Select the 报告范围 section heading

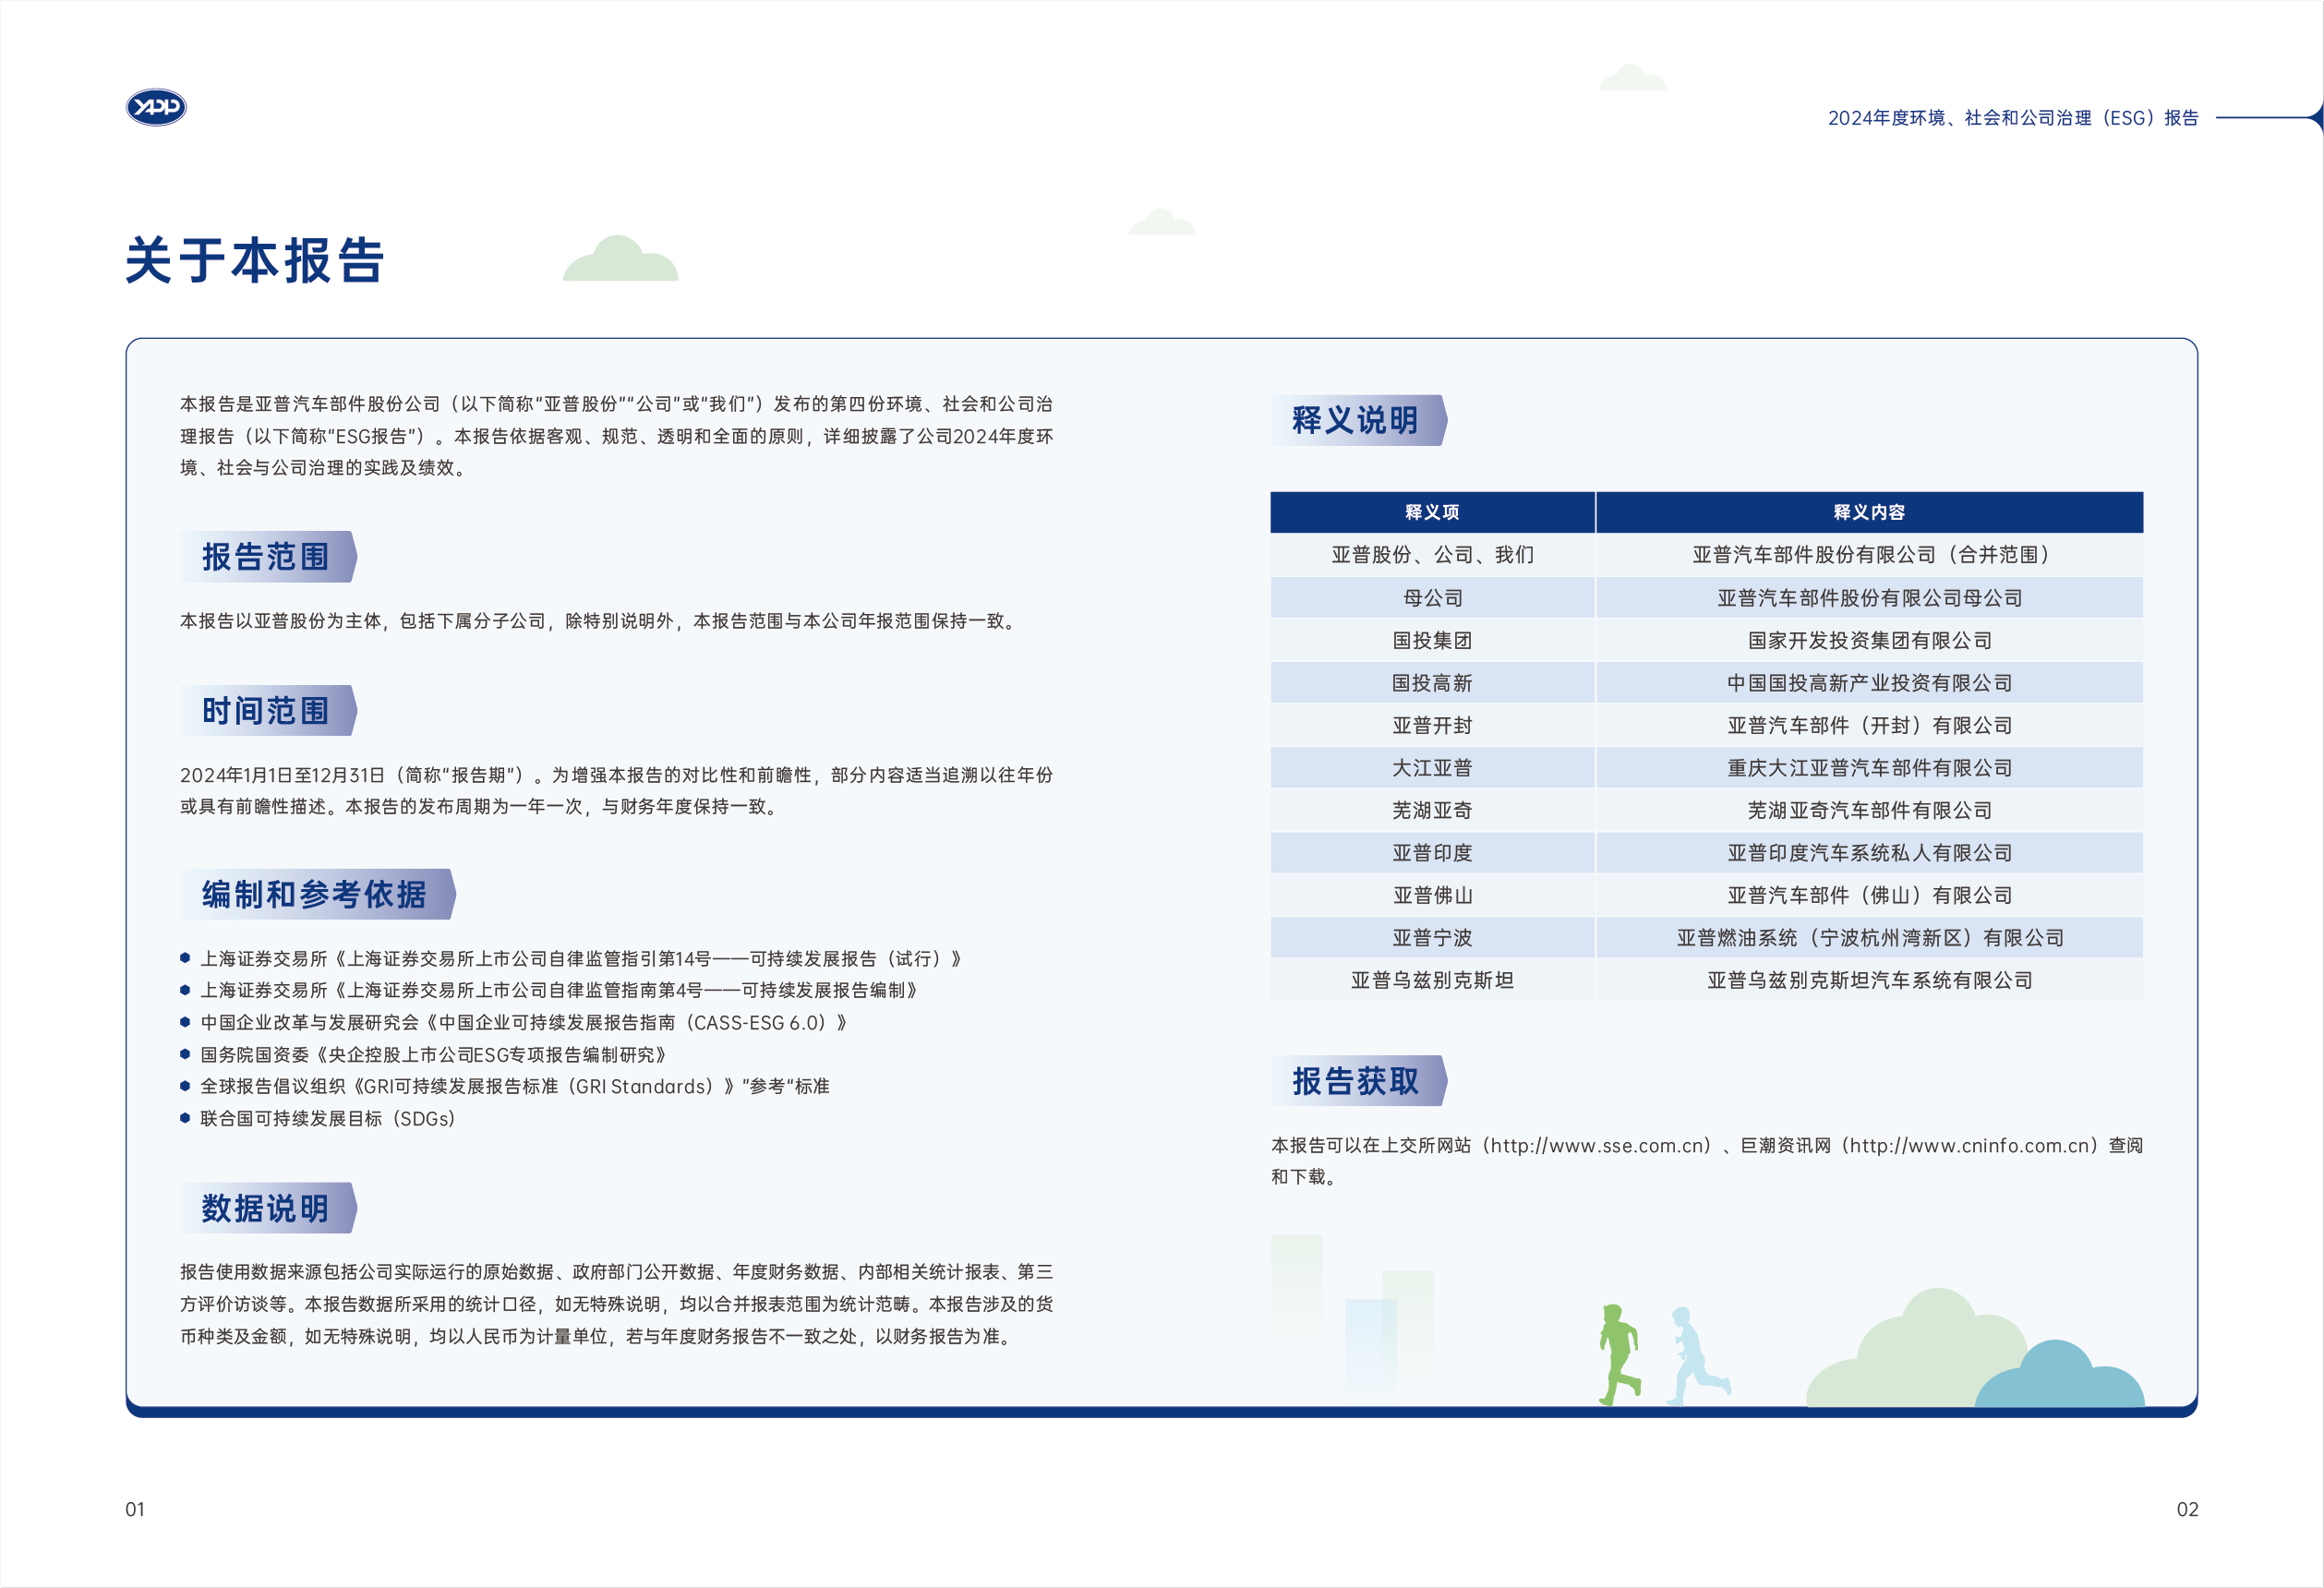tap(267, 557)
